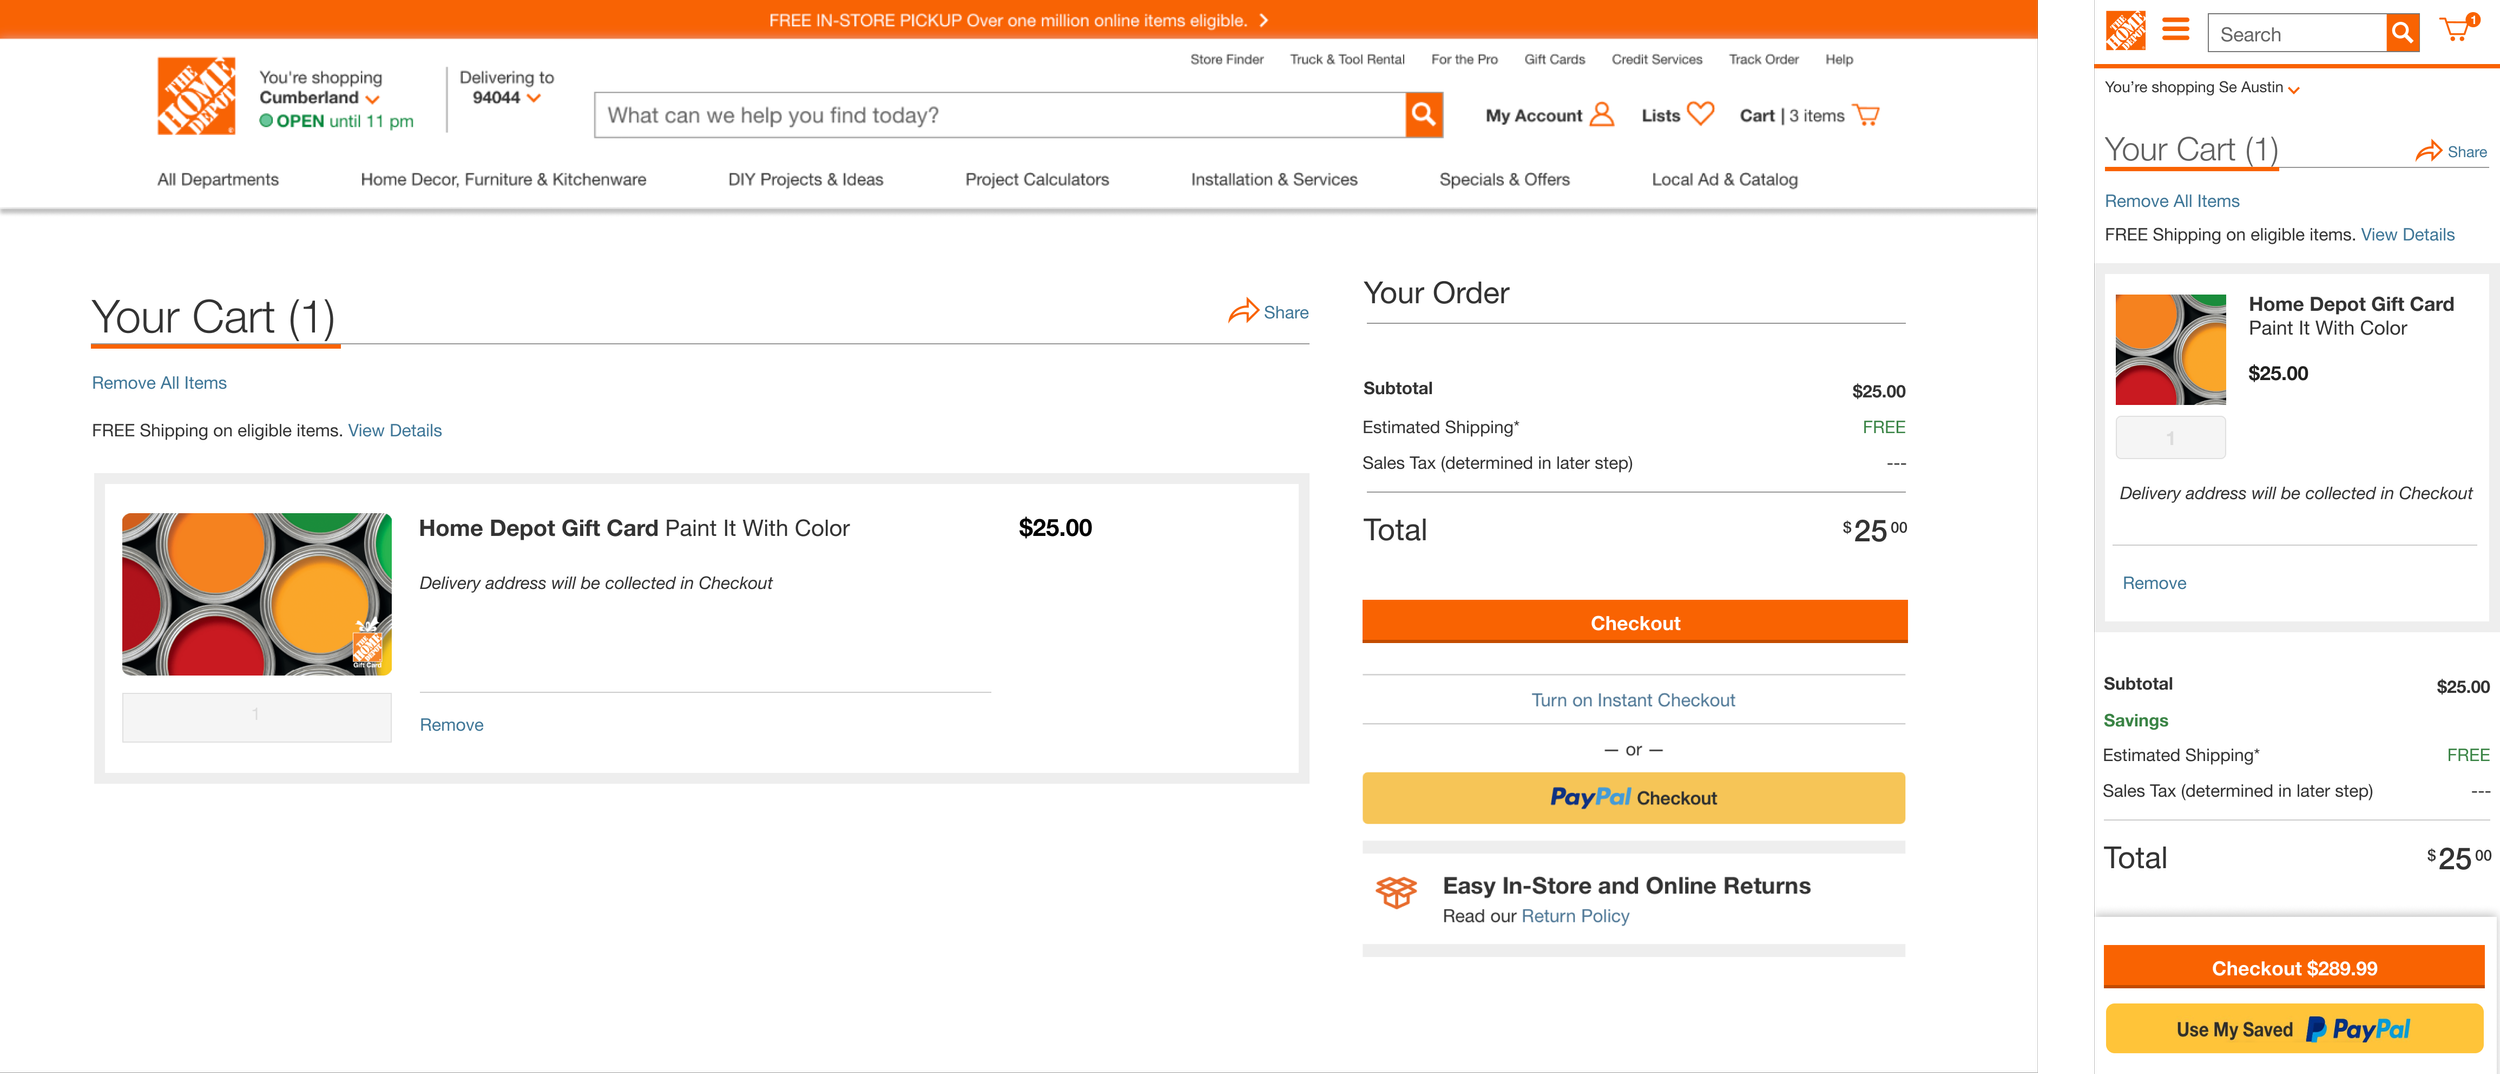Click the orange search magnifier button in desktop header
This screenshot has width=2500, height=1074.
(x=1424, y=115)
